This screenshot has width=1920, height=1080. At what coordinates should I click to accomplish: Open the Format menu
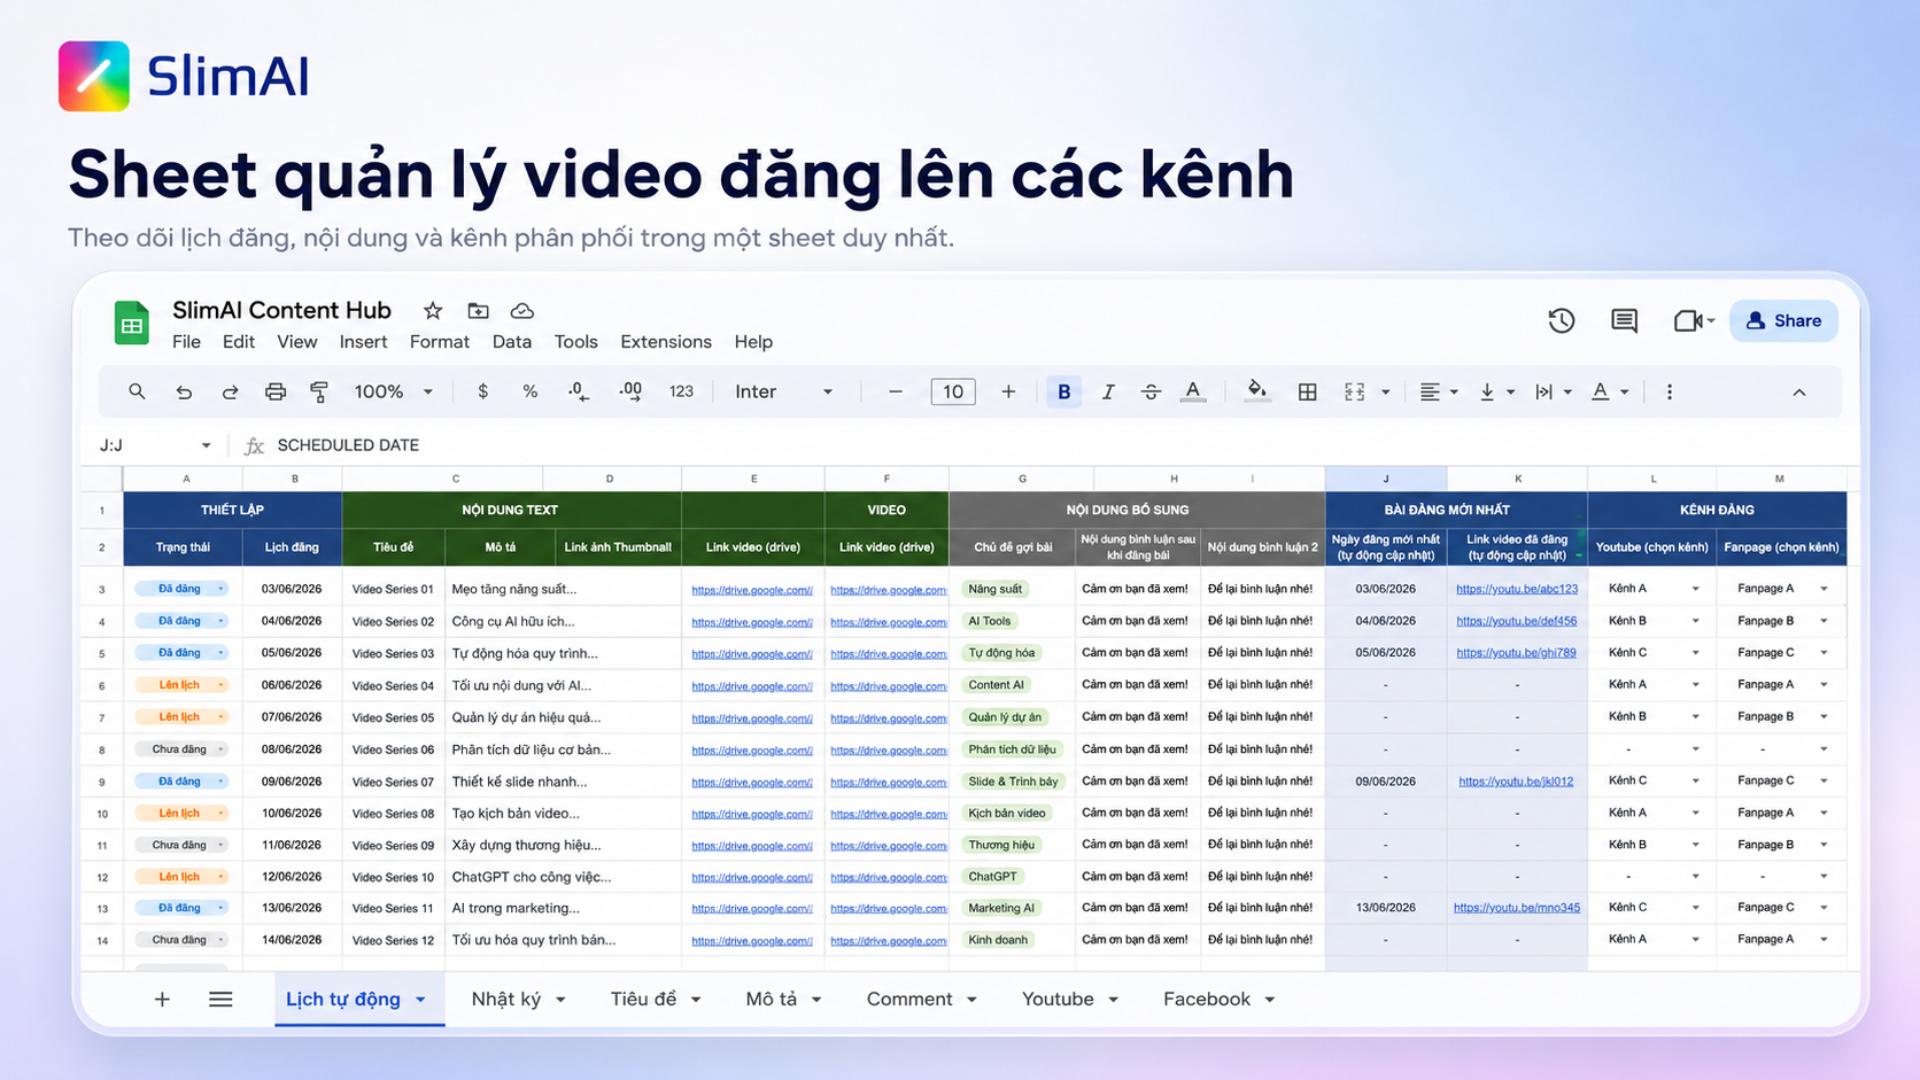439,342
